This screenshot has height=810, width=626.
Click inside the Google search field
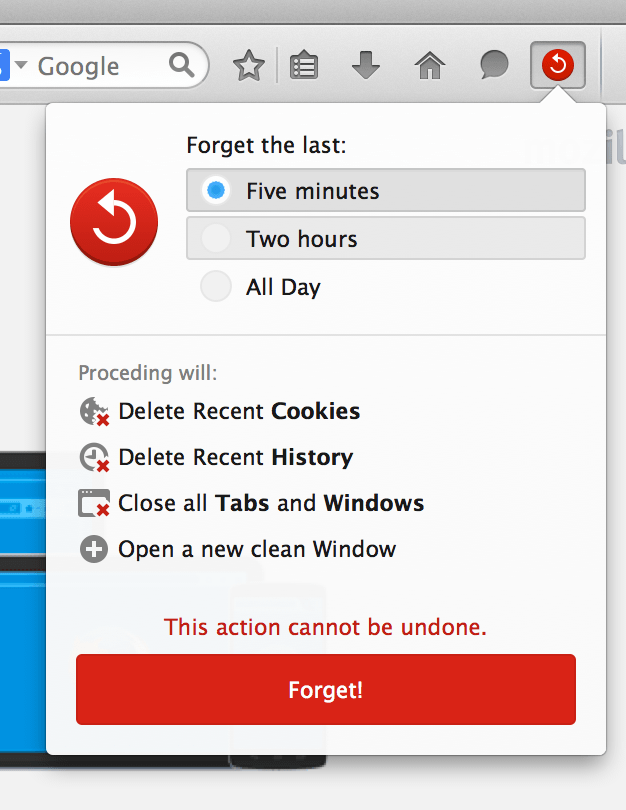click(100, 67)
